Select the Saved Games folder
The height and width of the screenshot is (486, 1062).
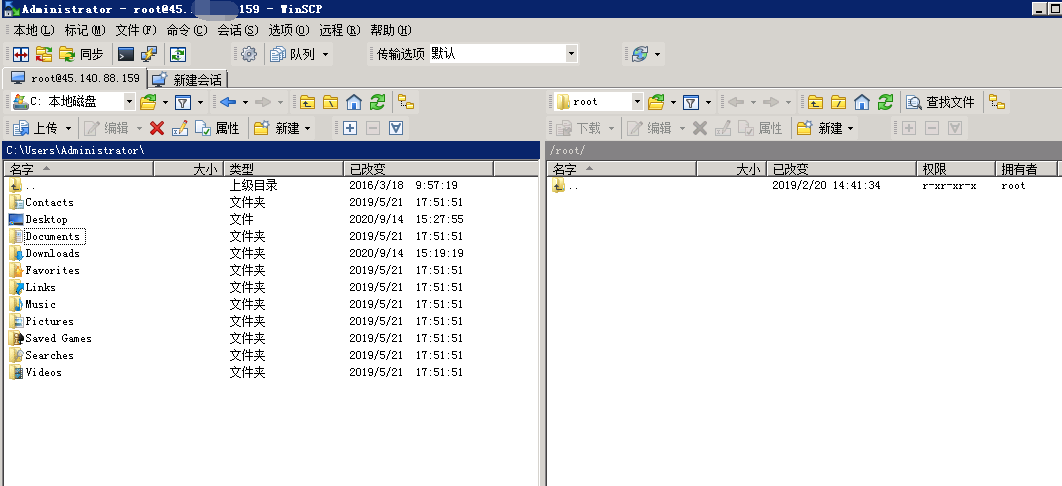click(x=58, y=338)
